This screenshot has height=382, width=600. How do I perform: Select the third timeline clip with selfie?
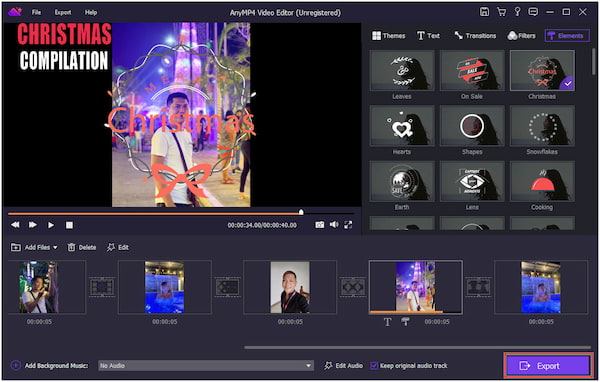[290, 287]
